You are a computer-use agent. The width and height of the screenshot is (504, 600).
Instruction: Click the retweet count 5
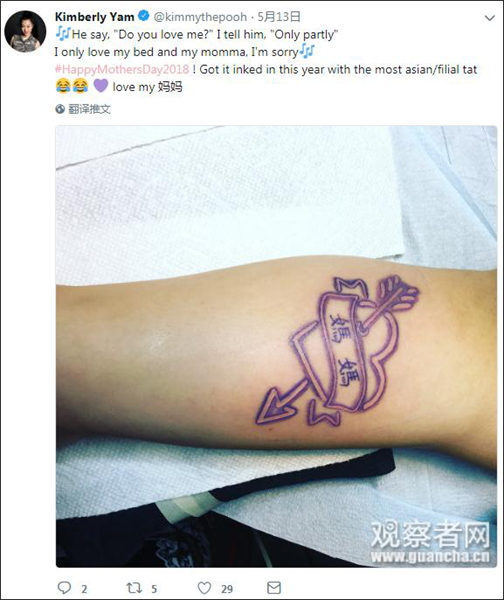click(154, 589)
